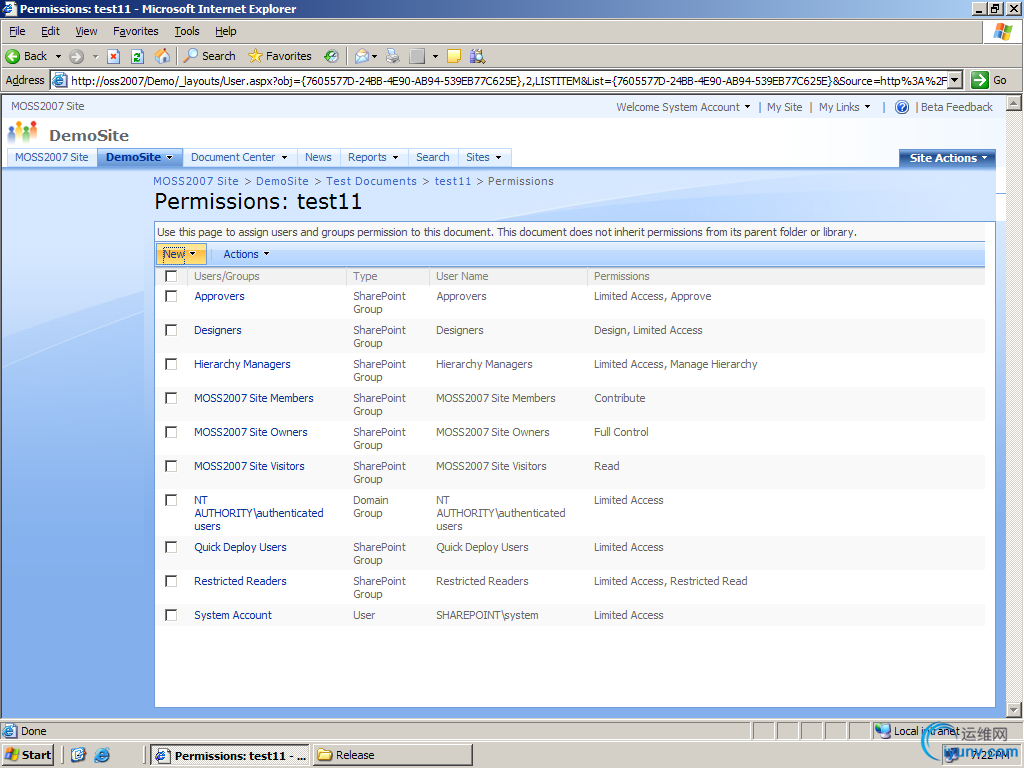Click the yellow Discuss note icon

(454, 56)
